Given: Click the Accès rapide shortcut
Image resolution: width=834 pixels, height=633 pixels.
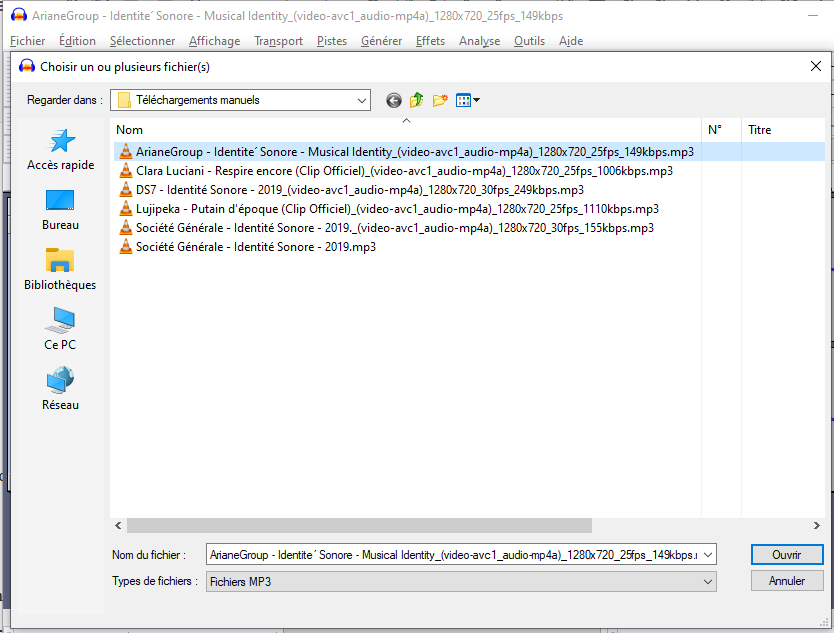Looking at the screenshot, I should click(61, 150).
